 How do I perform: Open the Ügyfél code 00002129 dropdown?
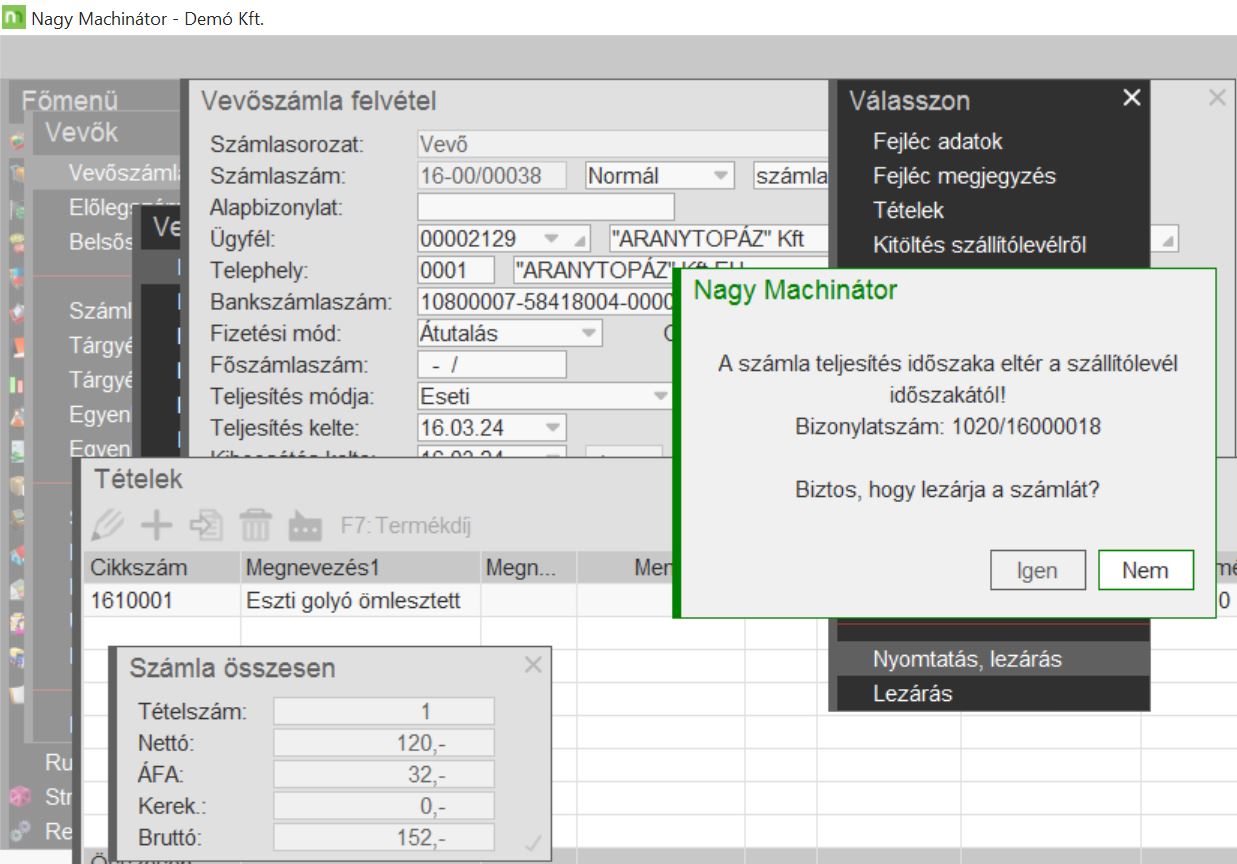pyautogui.click(x=549, y=239)
